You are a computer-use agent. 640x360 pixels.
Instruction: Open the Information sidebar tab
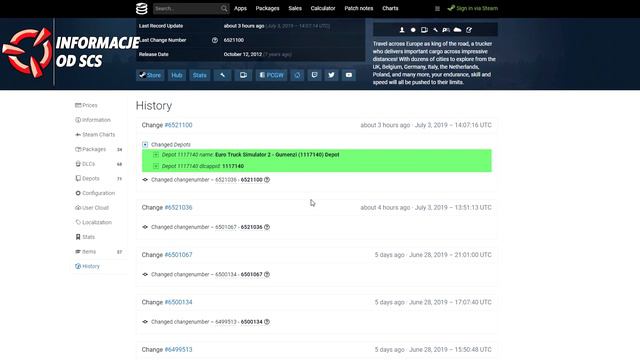[93, 120]
